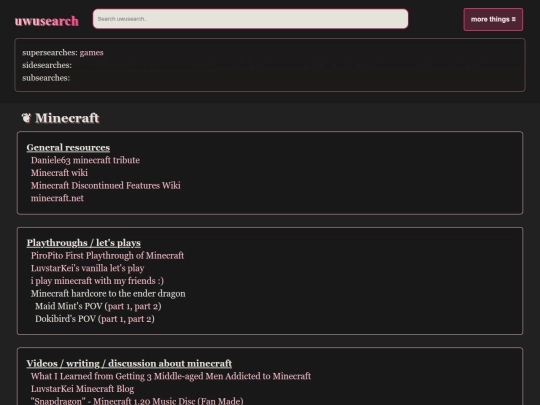This screenshot has width=540, height=405.
Task: Open Daniele63 minecraft tribute
Action: [x=85, y=160]
